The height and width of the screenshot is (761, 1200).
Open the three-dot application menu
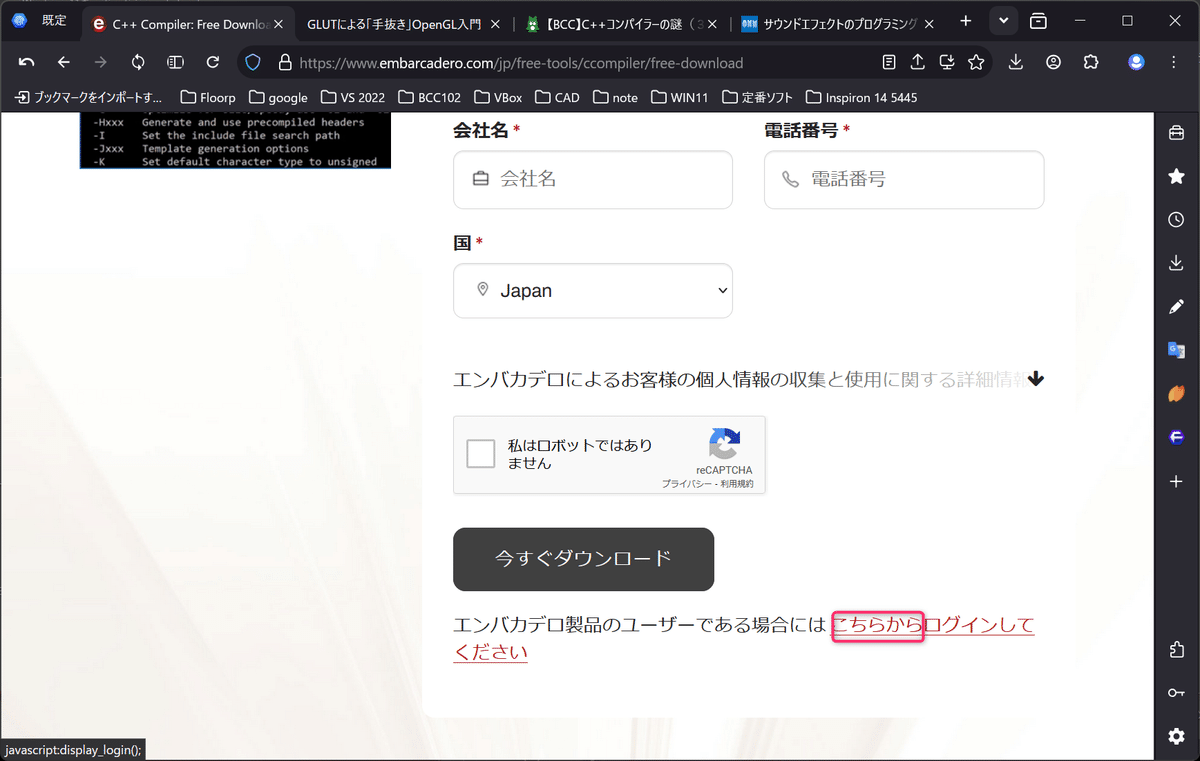tap(1174, 62)
